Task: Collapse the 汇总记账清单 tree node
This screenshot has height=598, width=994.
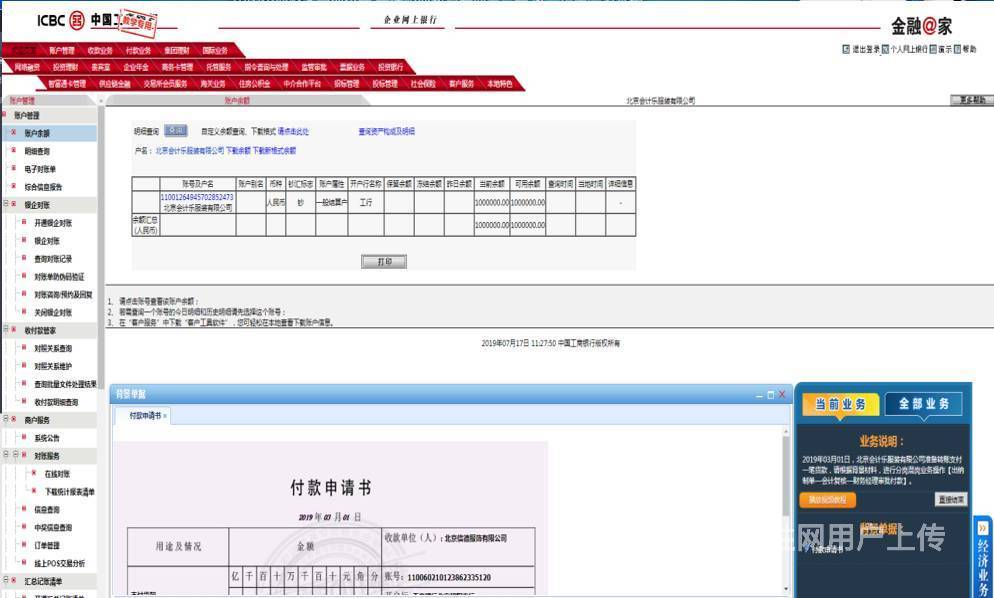Action: tap(6, 581)
